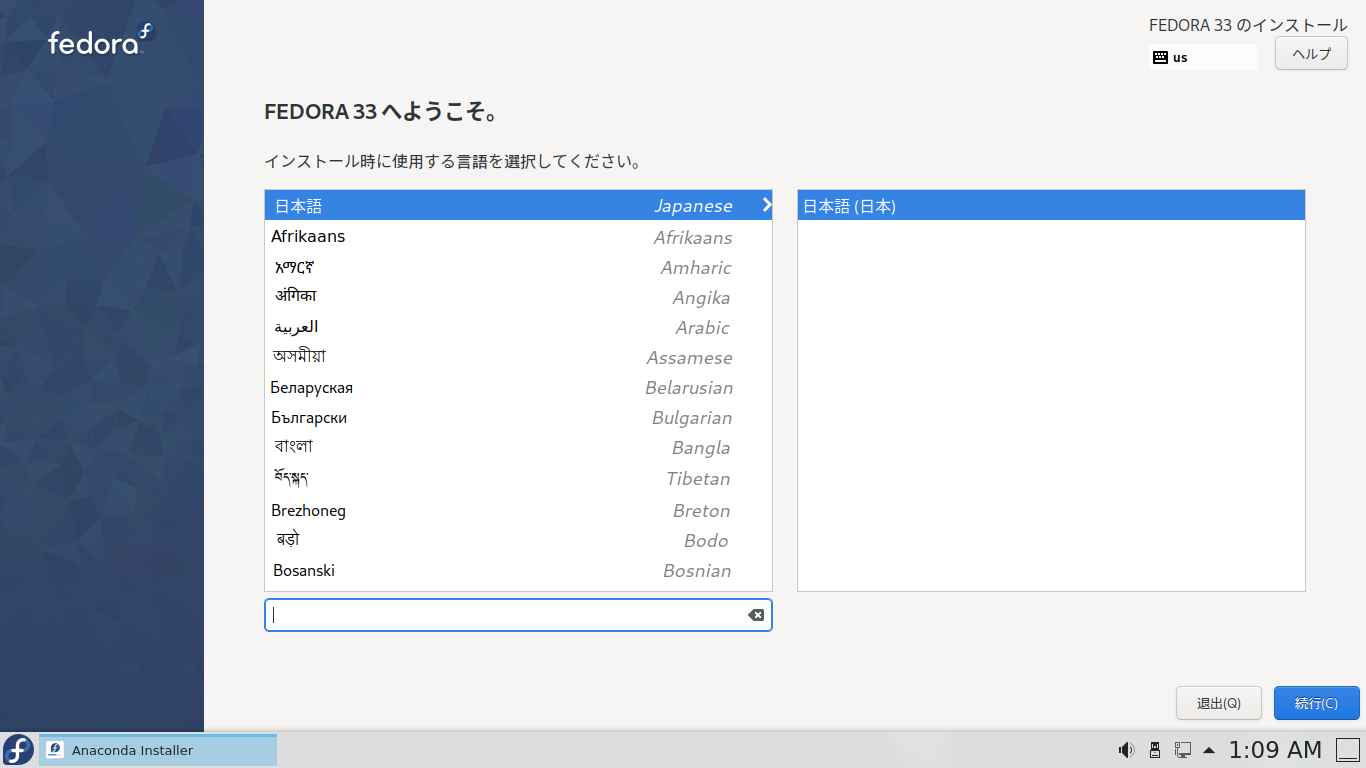This screenshot has width=1366, height=768.
Task: Open the removable device tray icon
Action: 1154,750
